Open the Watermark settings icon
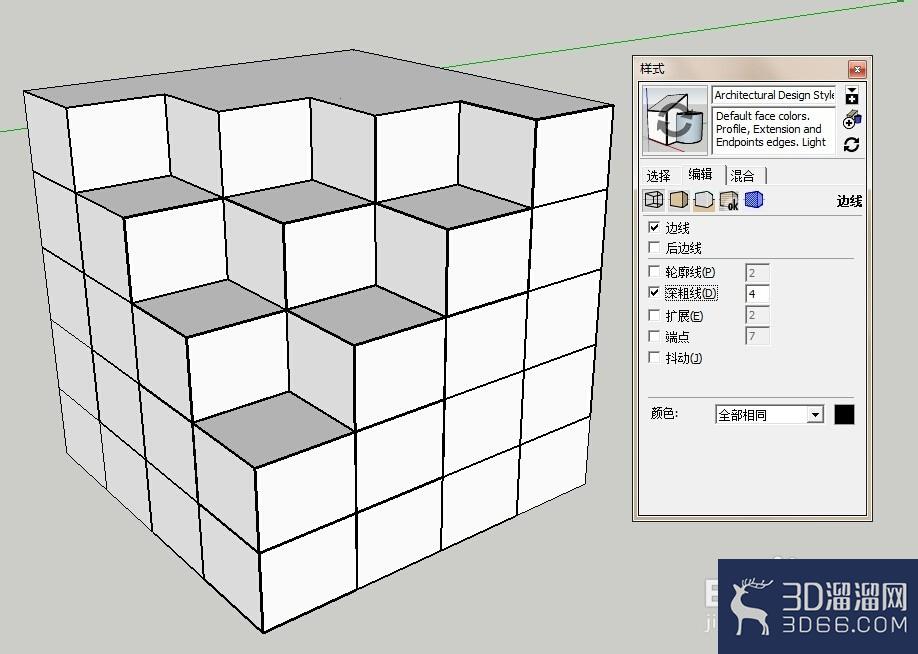 [729, 200]
